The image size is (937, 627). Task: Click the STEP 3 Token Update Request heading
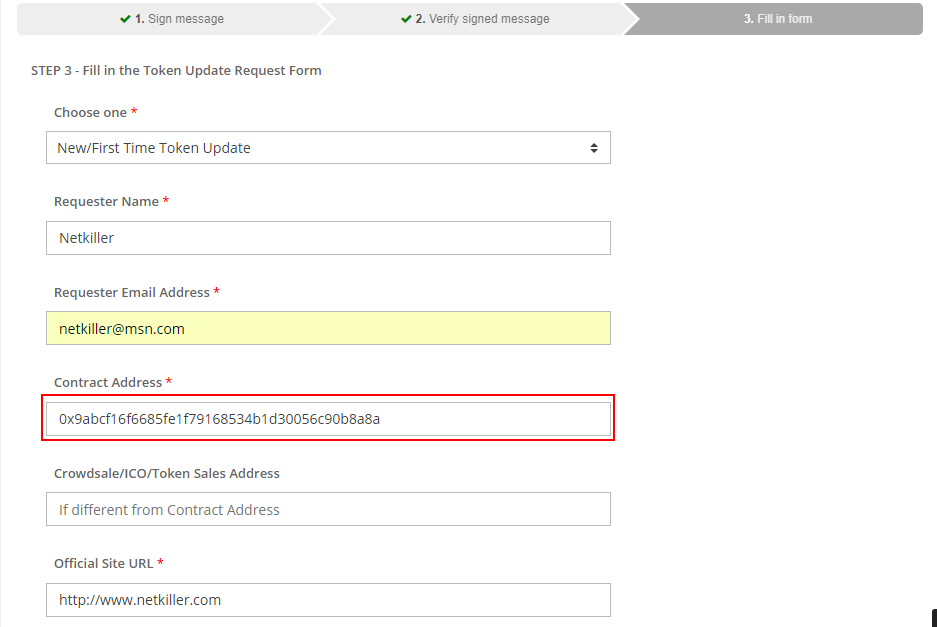176,71
